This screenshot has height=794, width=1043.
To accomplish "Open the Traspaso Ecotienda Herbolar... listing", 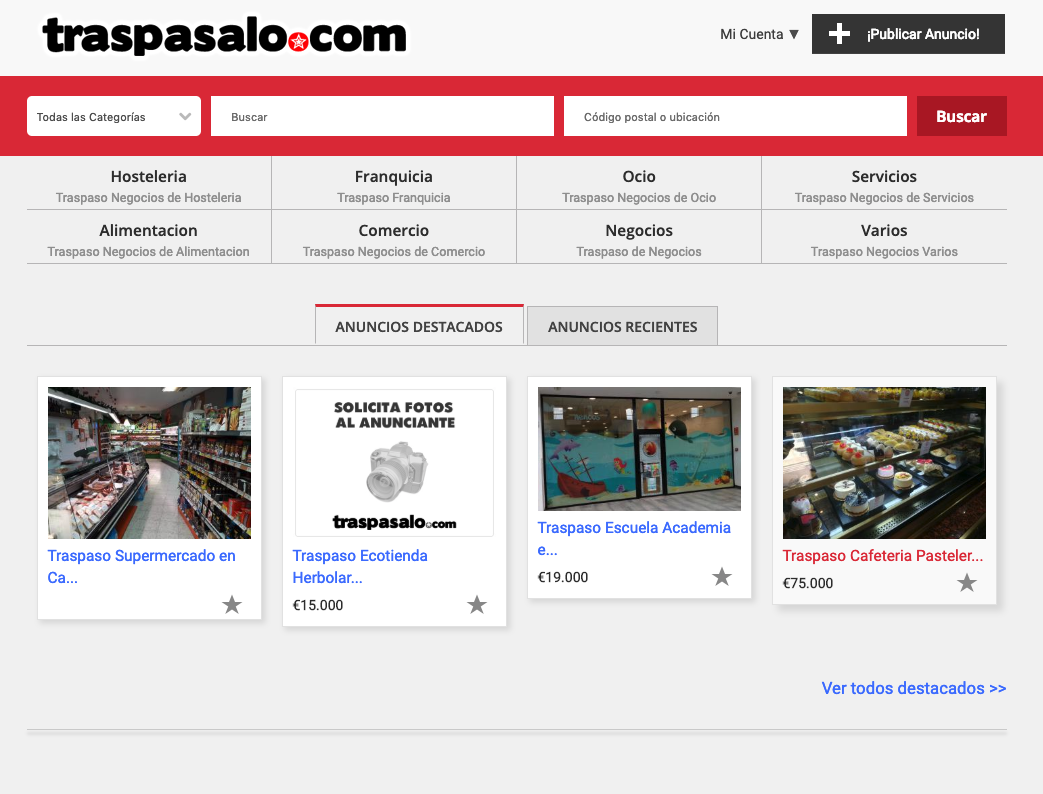I will point(360,567).
